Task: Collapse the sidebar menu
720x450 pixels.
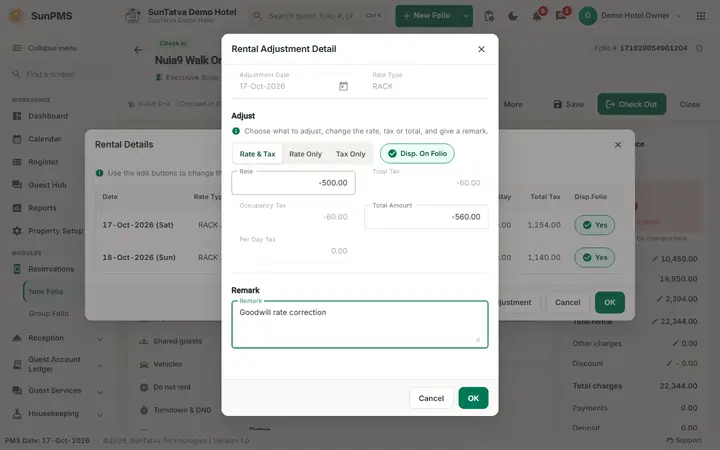Action: pos(45,48)
